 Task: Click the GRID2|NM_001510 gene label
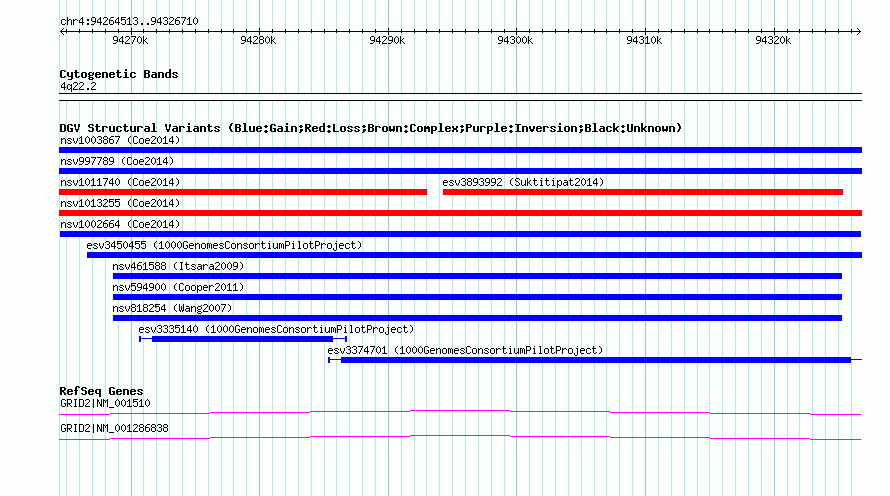coord(105,403)
